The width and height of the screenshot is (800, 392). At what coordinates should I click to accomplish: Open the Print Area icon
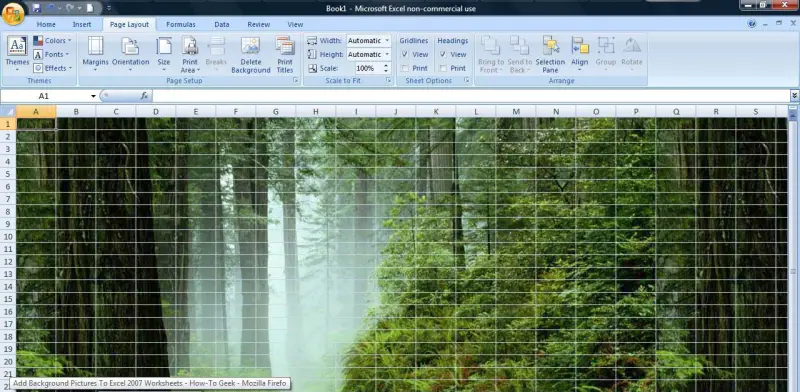click(190, 46)
